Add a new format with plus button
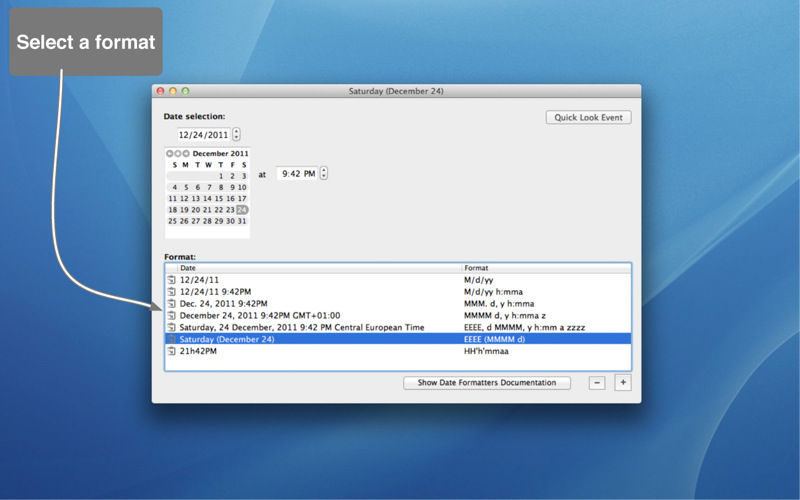 pos(623,383)
